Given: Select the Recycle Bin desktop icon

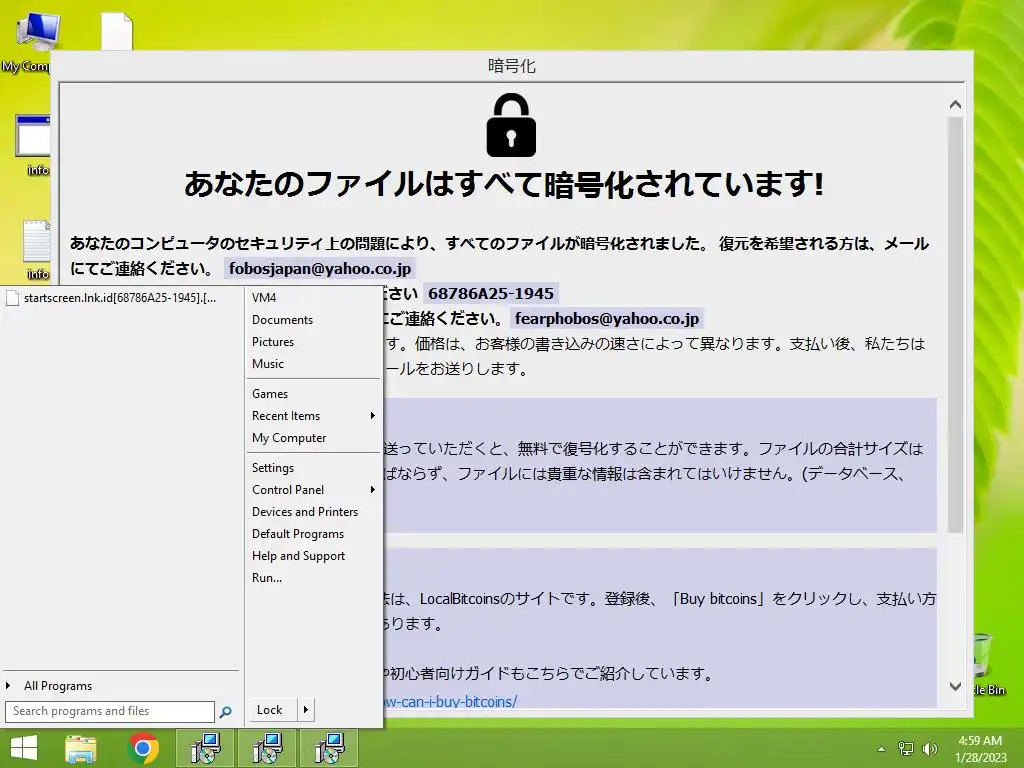Looking at the screenshot, I should 989,665.
